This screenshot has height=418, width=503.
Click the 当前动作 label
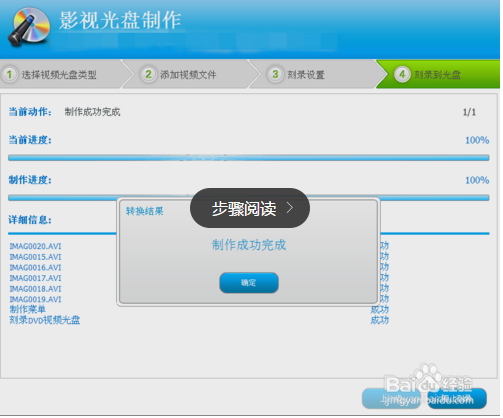click(x=30, y=112)
